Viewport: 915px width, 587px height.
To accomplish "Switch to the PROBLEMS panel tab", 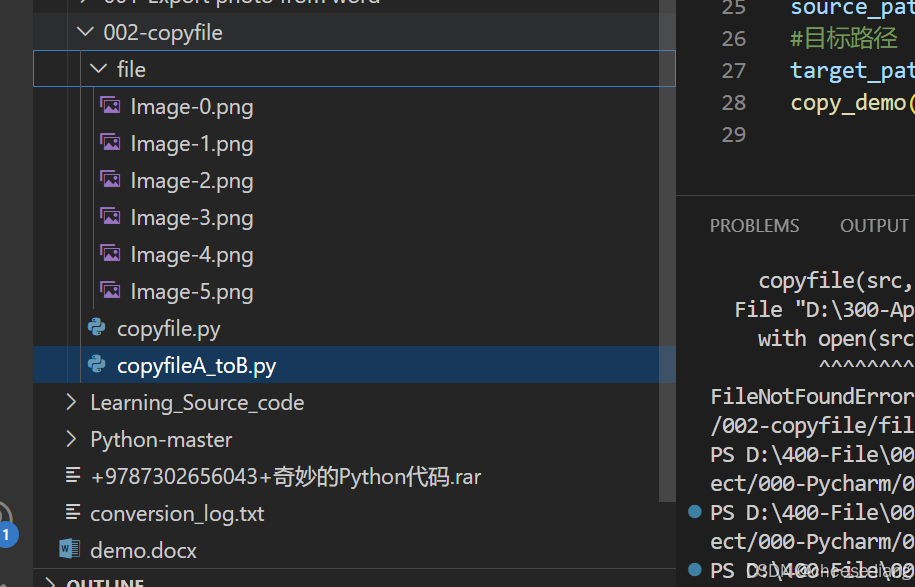I will (x=754, y=226).
